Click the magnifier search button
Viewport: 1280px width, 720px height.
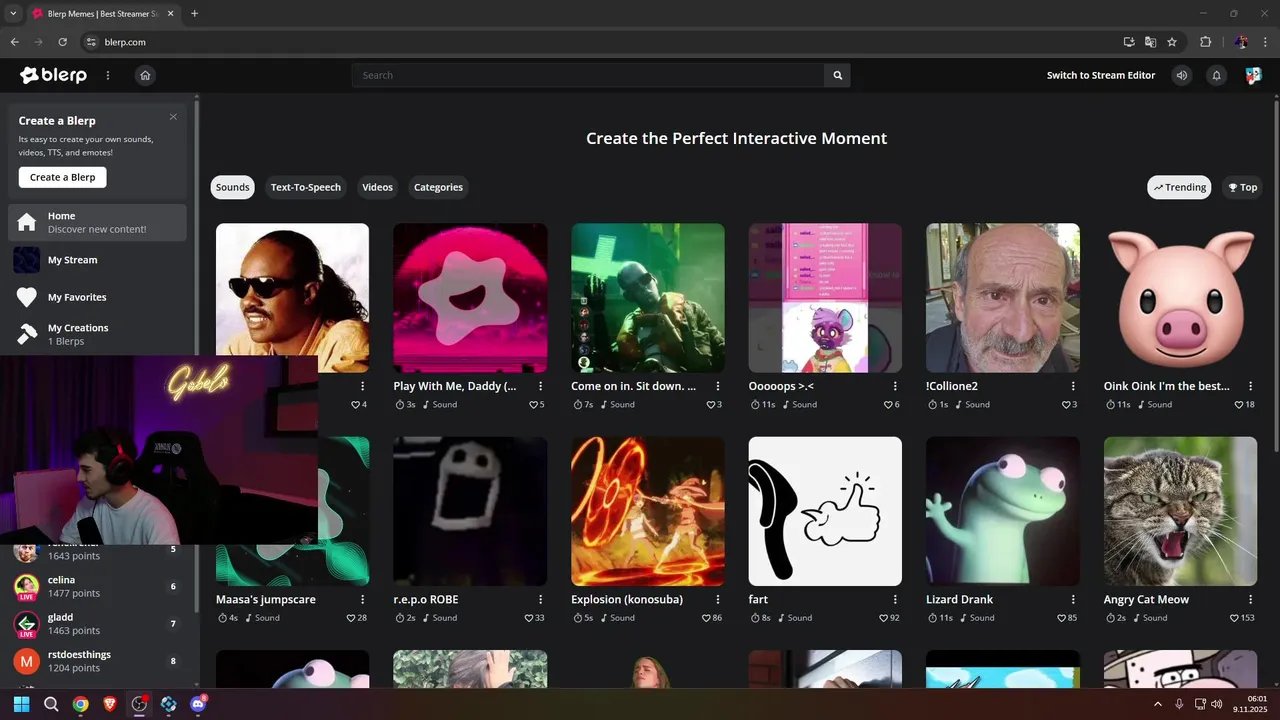[x=838, y=75]
